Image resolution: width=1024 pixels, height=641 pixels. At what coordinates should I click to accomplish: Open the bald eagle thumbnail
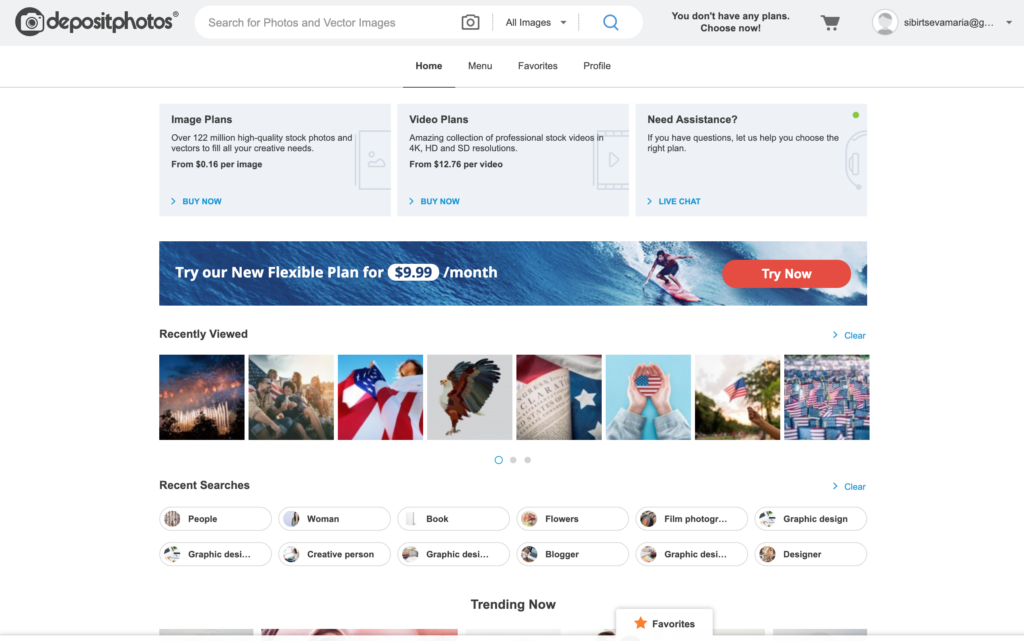tap(470, 397)
